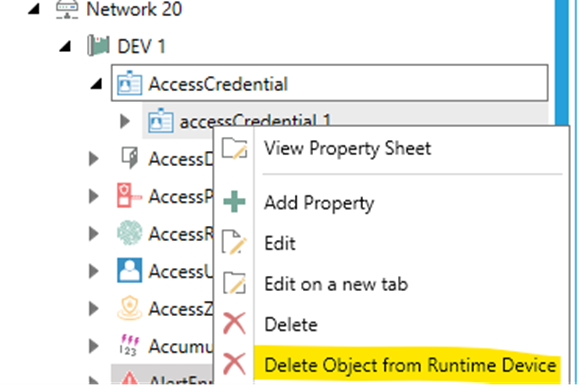Select Add Property menu entry
The width and height of the screenshot is (586, 392).
coord(319,203)
